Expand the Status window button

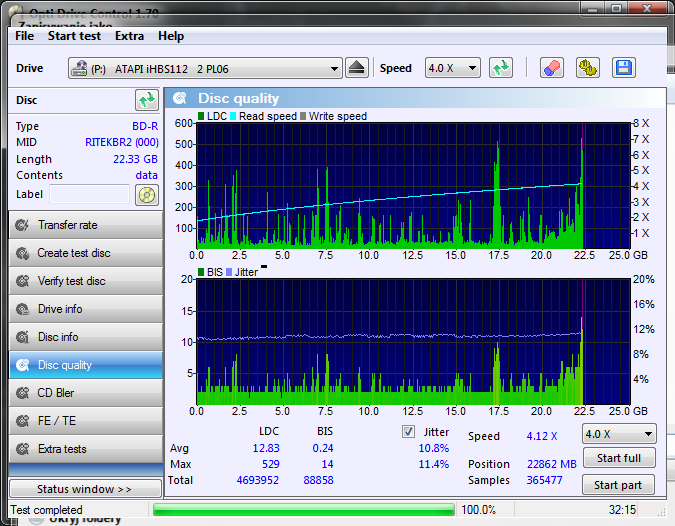[x=85, y=489]
